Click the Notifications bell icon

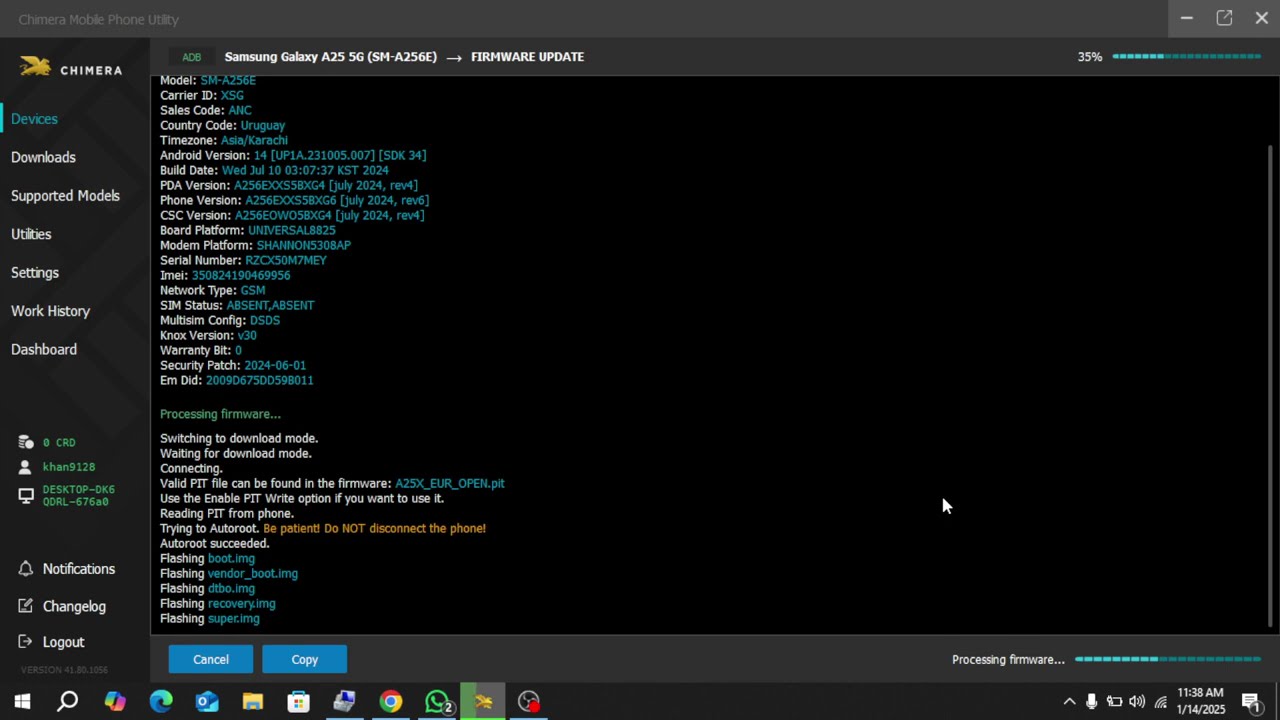pos(26,569)
